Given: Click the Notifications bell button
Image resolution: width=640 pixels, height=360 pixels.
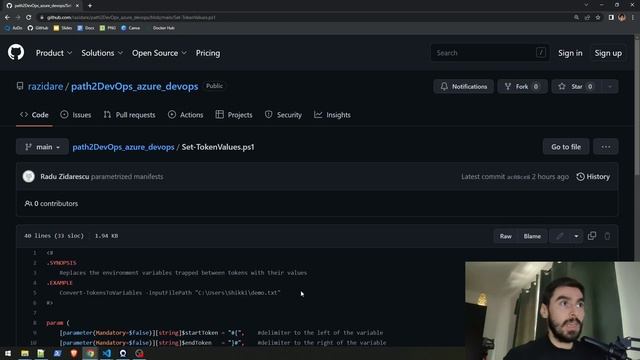Looking at the screenshot, I should point(463,87).
